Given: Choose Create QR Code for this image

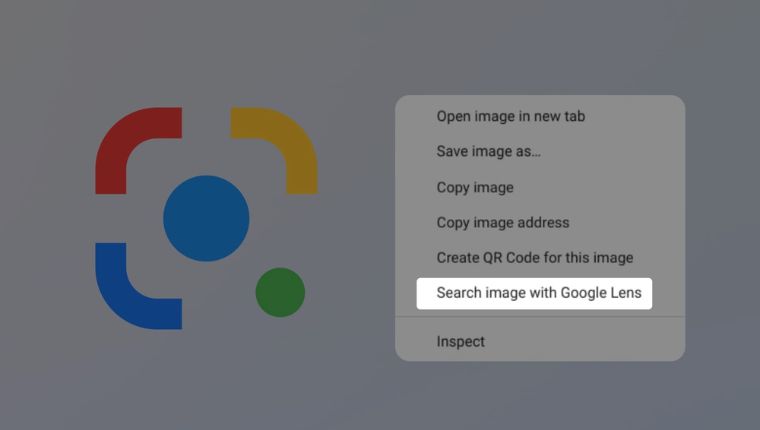Looking at the screenshot, I should [534, 258].
